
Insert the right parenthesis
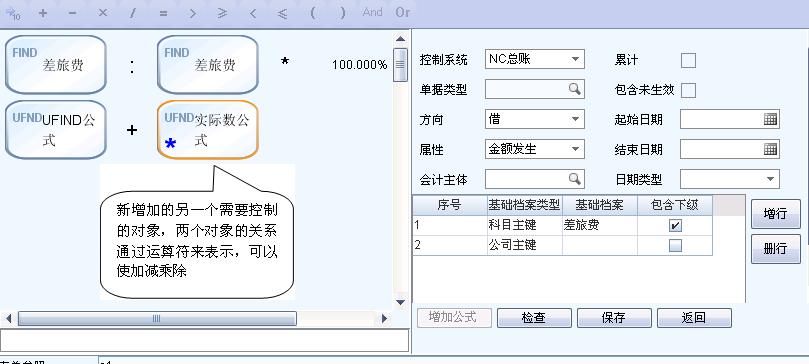(x=343, y=13)
